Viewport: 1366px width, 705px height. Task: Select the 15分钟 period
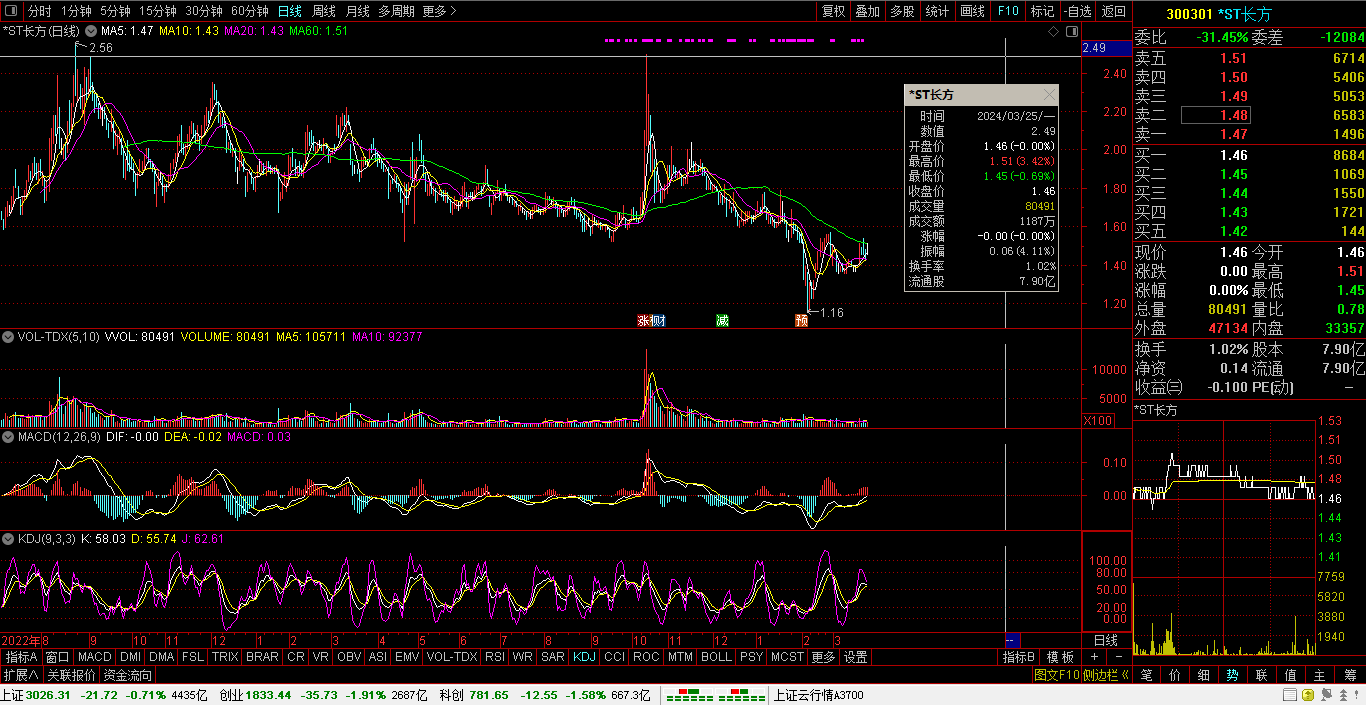(158, 11)
